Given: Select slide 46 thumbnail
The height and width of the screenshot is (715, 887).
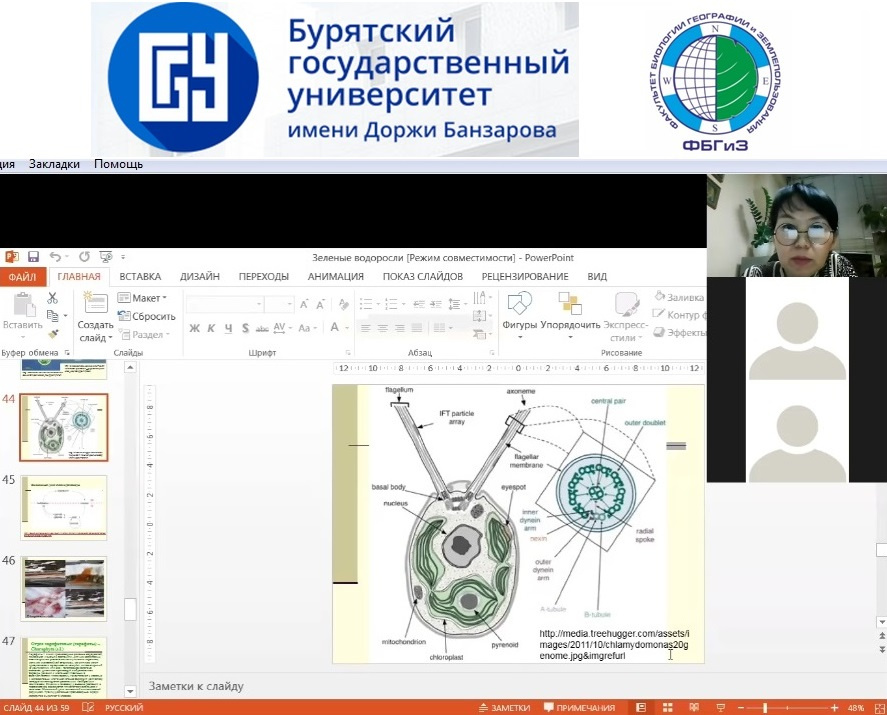Looking at the screenshot, I should 64,589.
